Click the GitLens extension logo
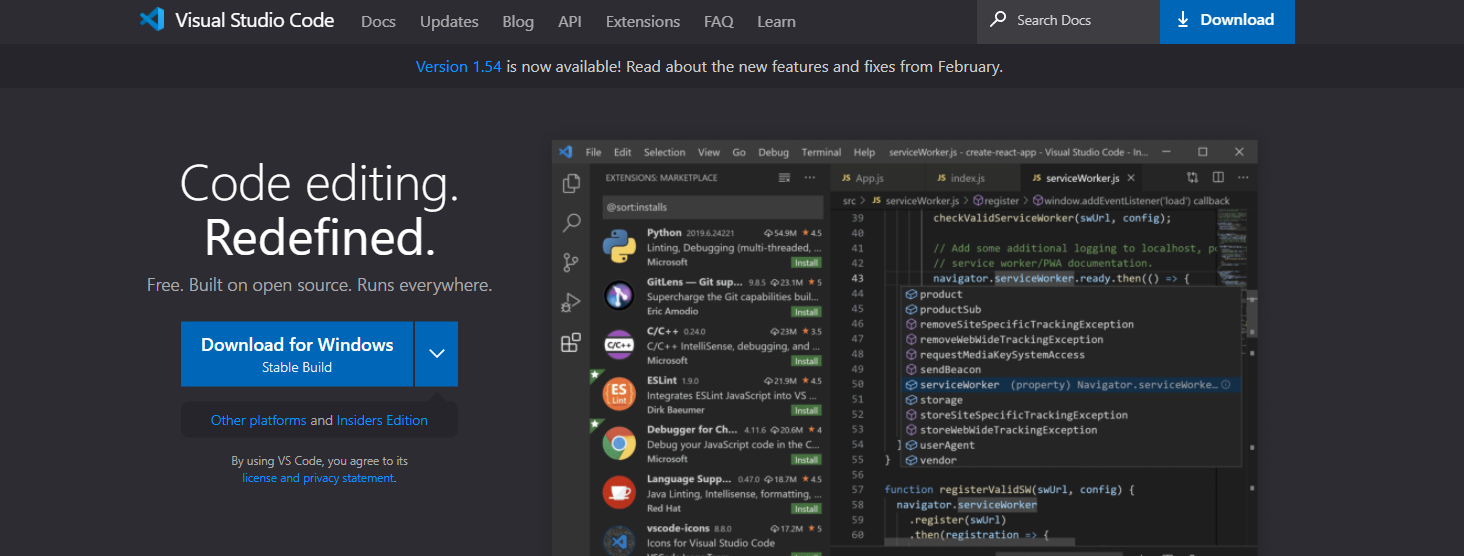1464x556 pixels. click(x=619, y=295)
